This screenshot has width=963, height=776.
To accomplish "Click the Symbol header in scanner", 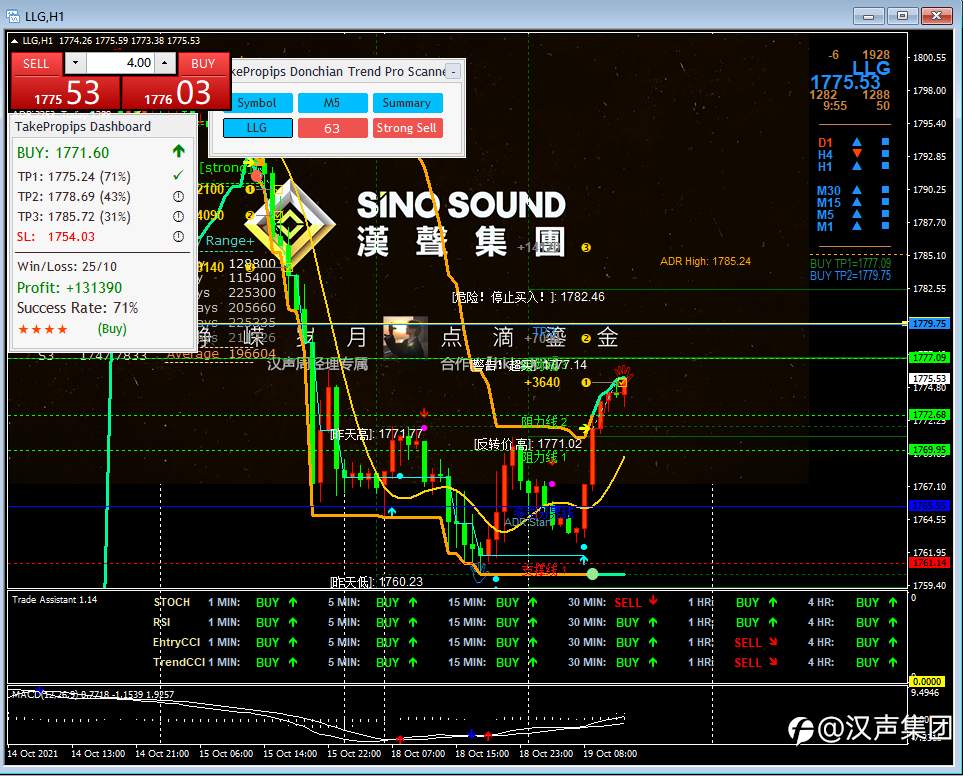I will point(257,103).
